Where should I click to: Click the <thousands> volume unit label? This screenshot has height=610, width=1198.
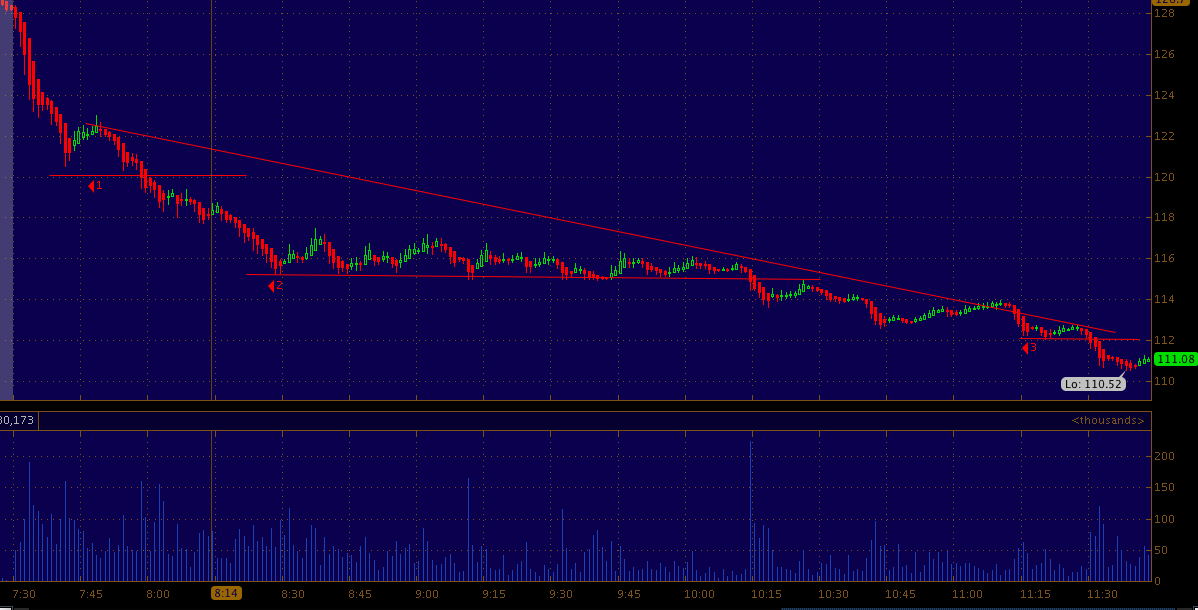1108,420
